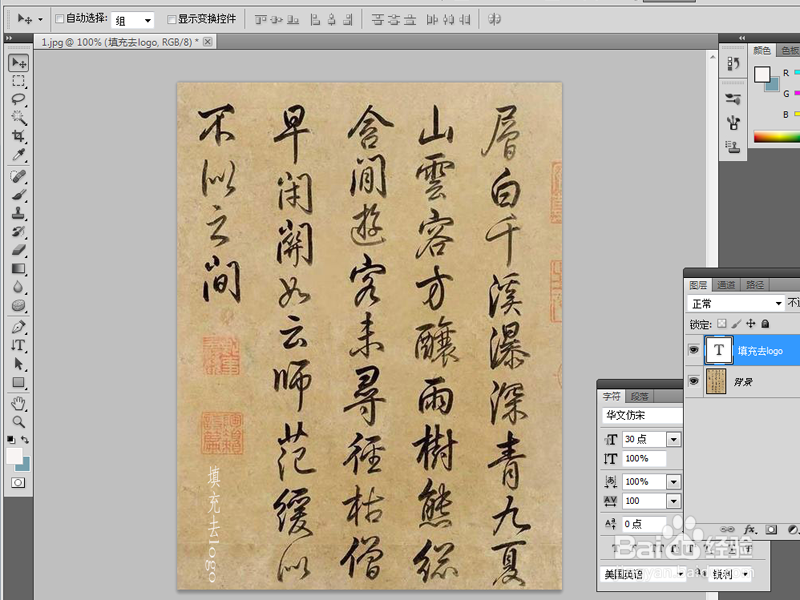The width and height of the screenshot is (800, 600).
Task: Open the 100% kerning dropdown arrow
Action: tap(673, 482)
